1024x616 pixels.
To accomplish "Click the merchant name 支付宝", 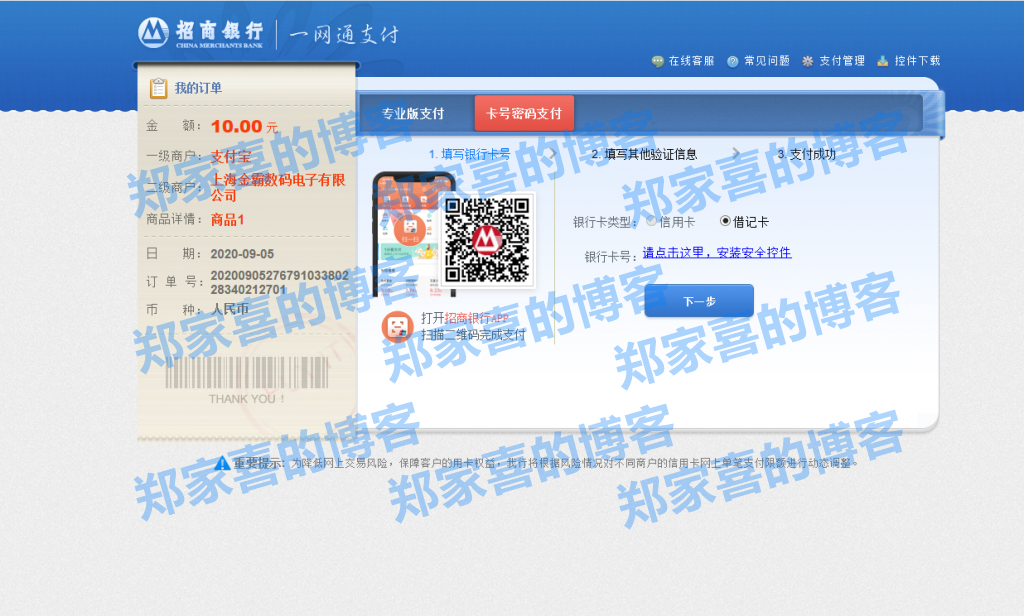I will [x=231, y=157].
